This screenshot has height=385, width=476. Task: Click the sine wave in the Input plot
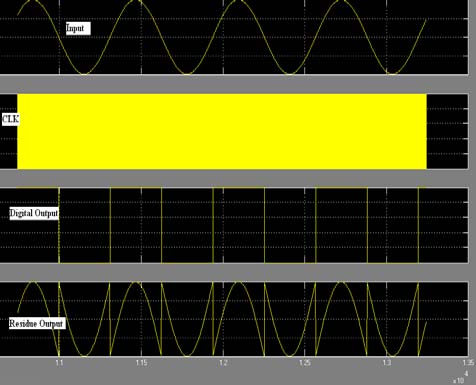[222, 37]
